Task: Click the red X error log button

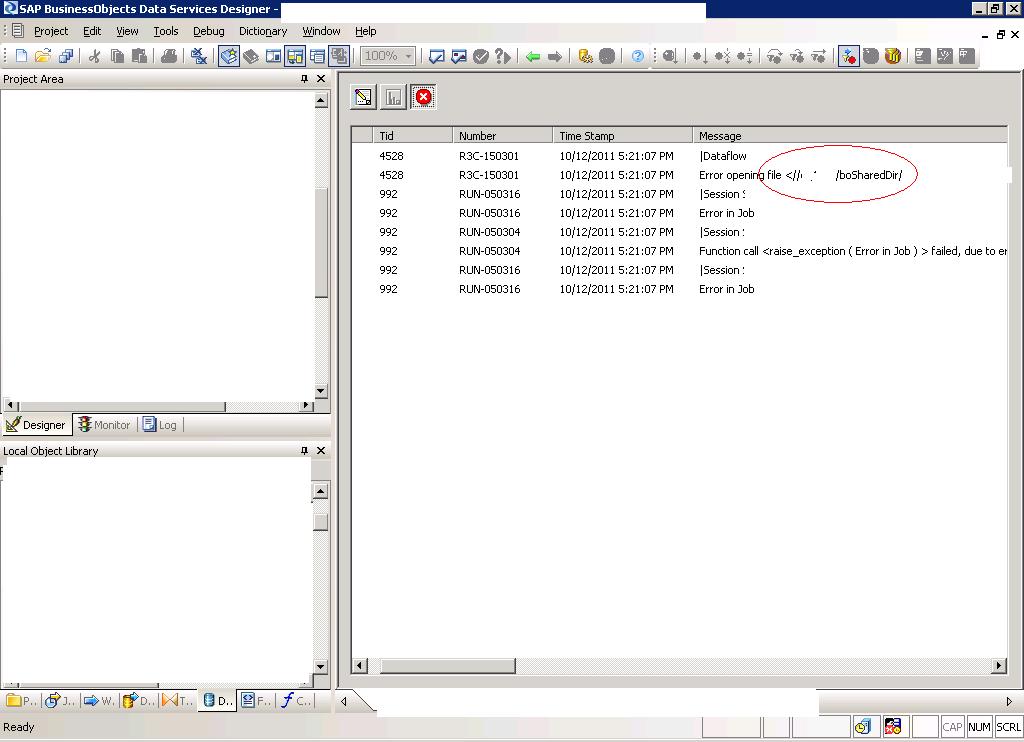Action: click(x=423, y=97)
